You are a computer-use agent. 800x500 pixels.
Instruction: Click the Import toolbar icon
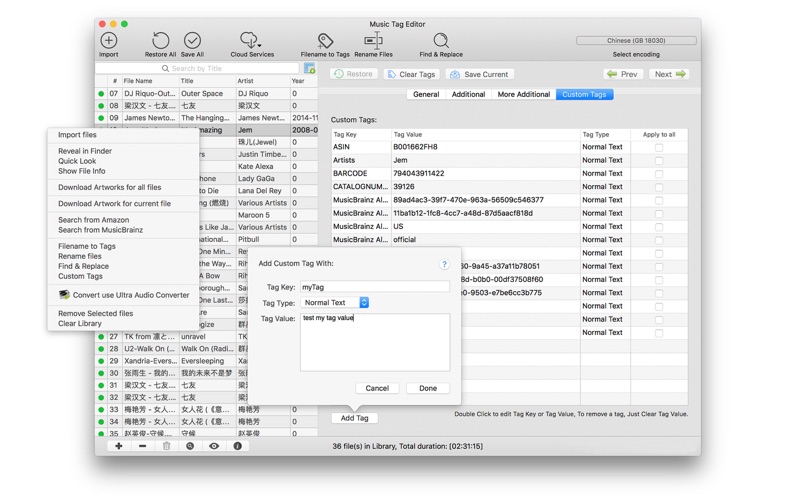coord(108,41)
